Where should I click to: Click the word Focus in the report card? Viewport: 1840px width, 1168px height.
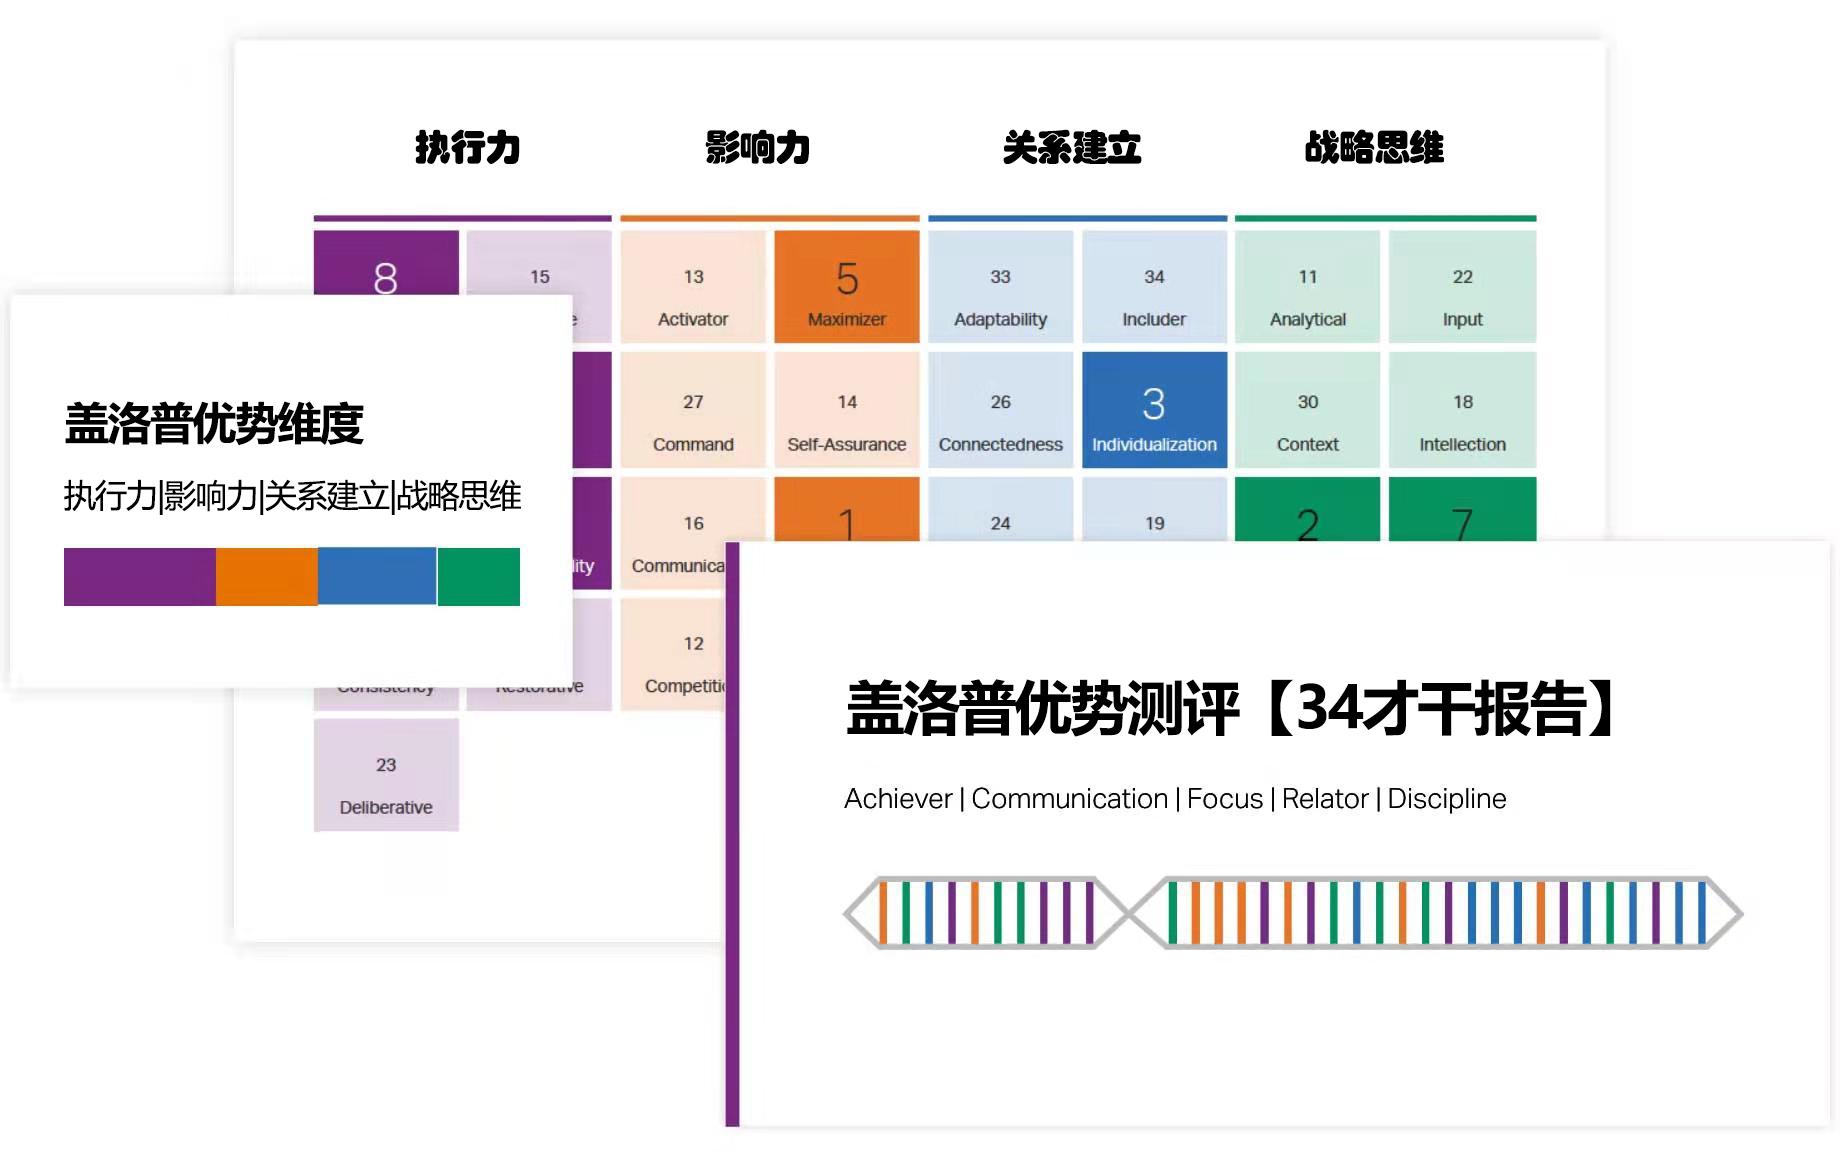click(x=1225, y=799)
